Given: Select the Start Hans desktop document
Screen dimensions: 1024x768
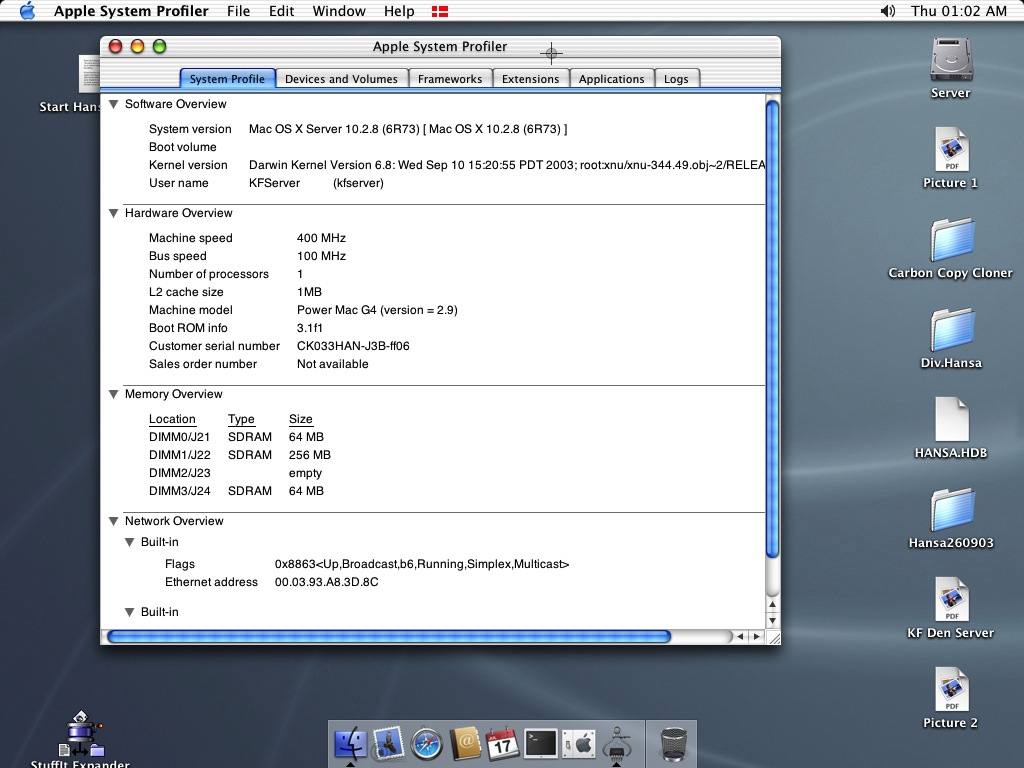Looking at the screenshot, I should point(90,74).
